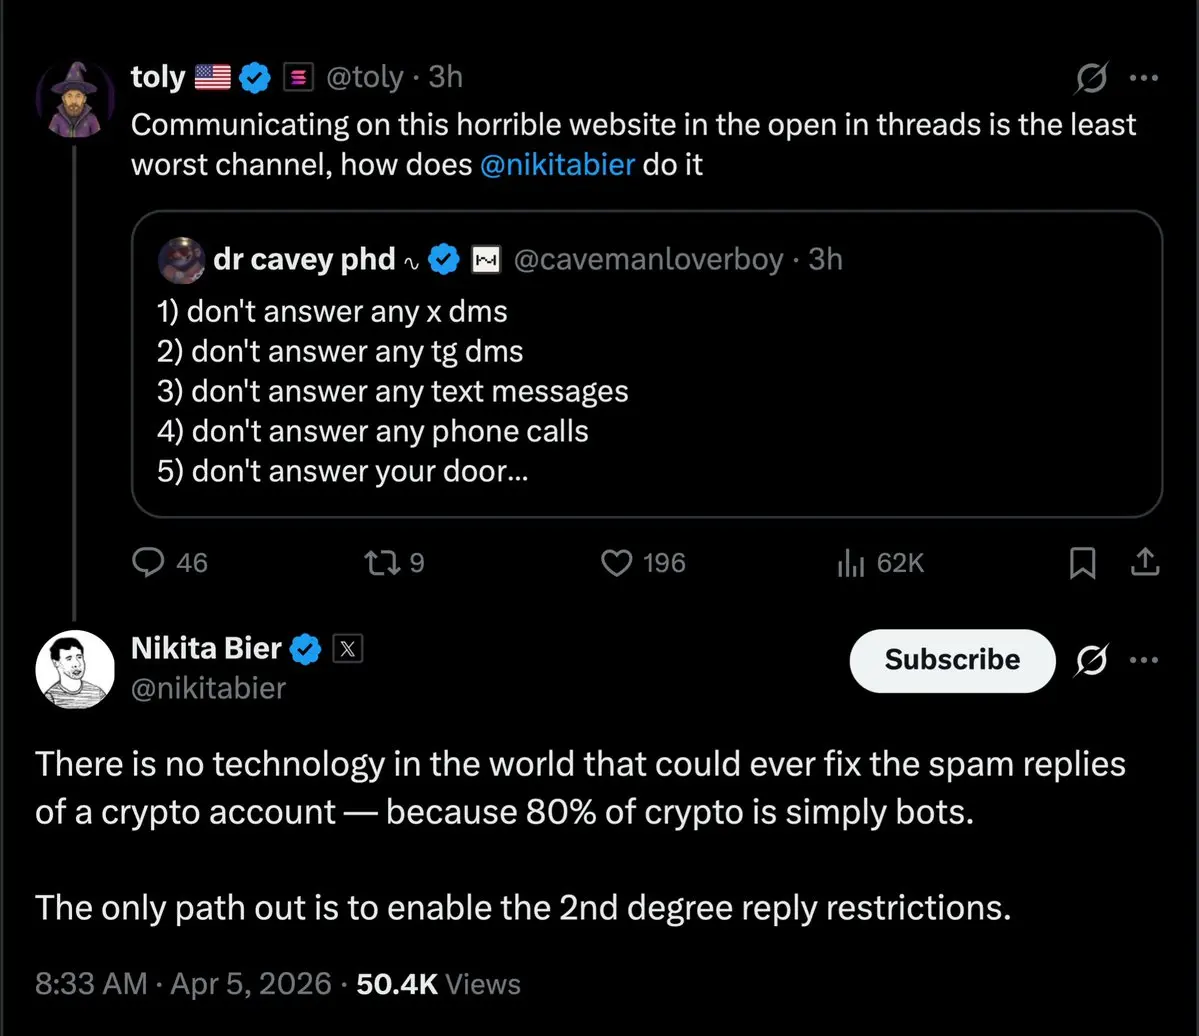Open dr cavey phd's quoted post avatar
1199x1036 pixels.
[x=181, y=260]
